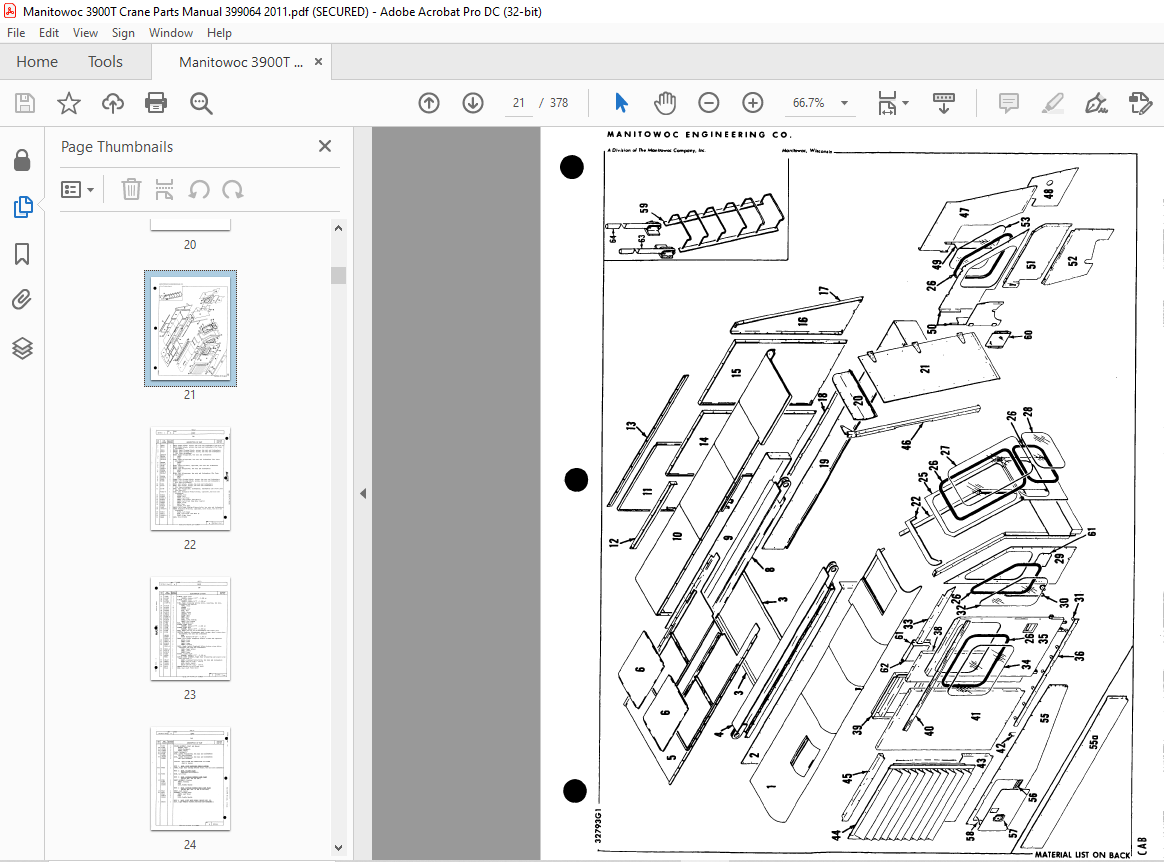Screen dimensions: 1164x862
Task: Open the Sign document tool
Action: [1096, 103]
